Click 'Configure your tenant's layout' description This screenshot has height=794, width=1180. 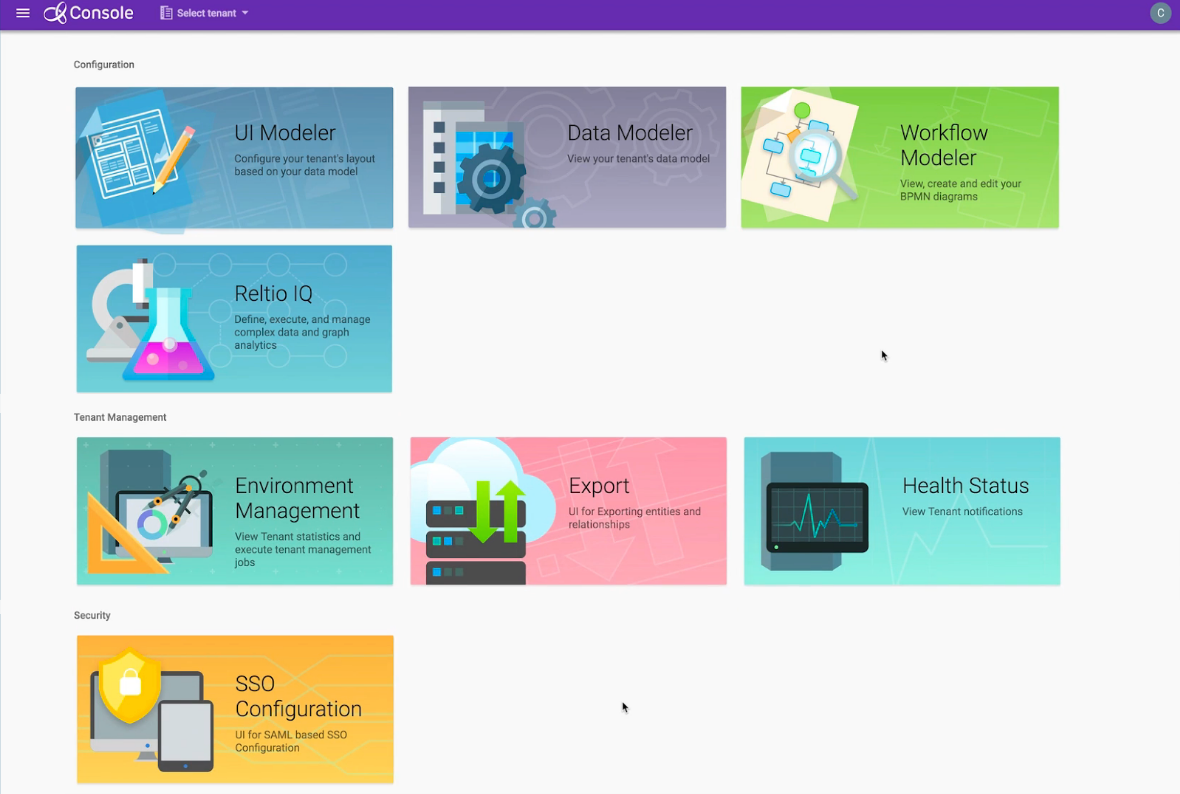[304, 165]
